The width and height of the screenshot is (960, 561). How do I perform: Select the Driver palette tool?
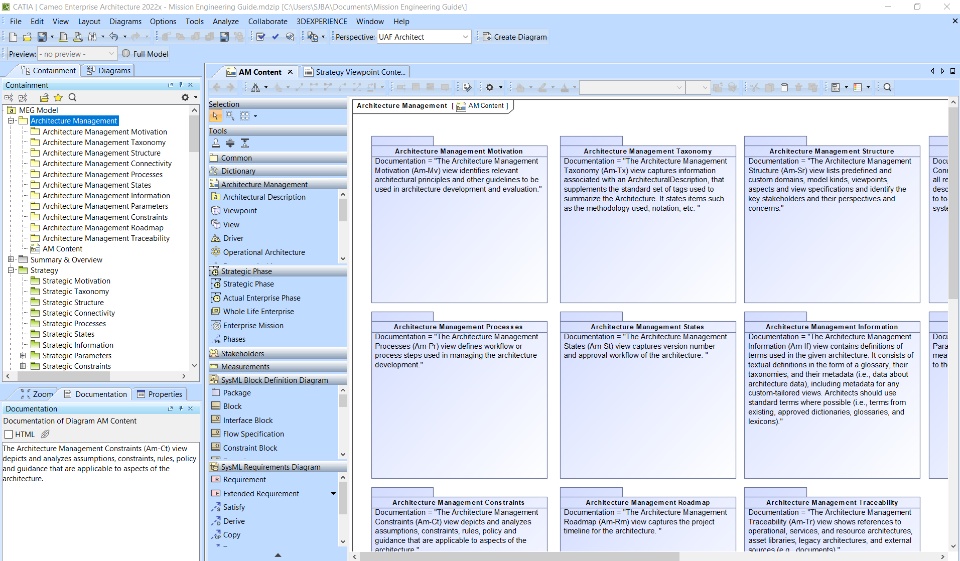(233, 238)
